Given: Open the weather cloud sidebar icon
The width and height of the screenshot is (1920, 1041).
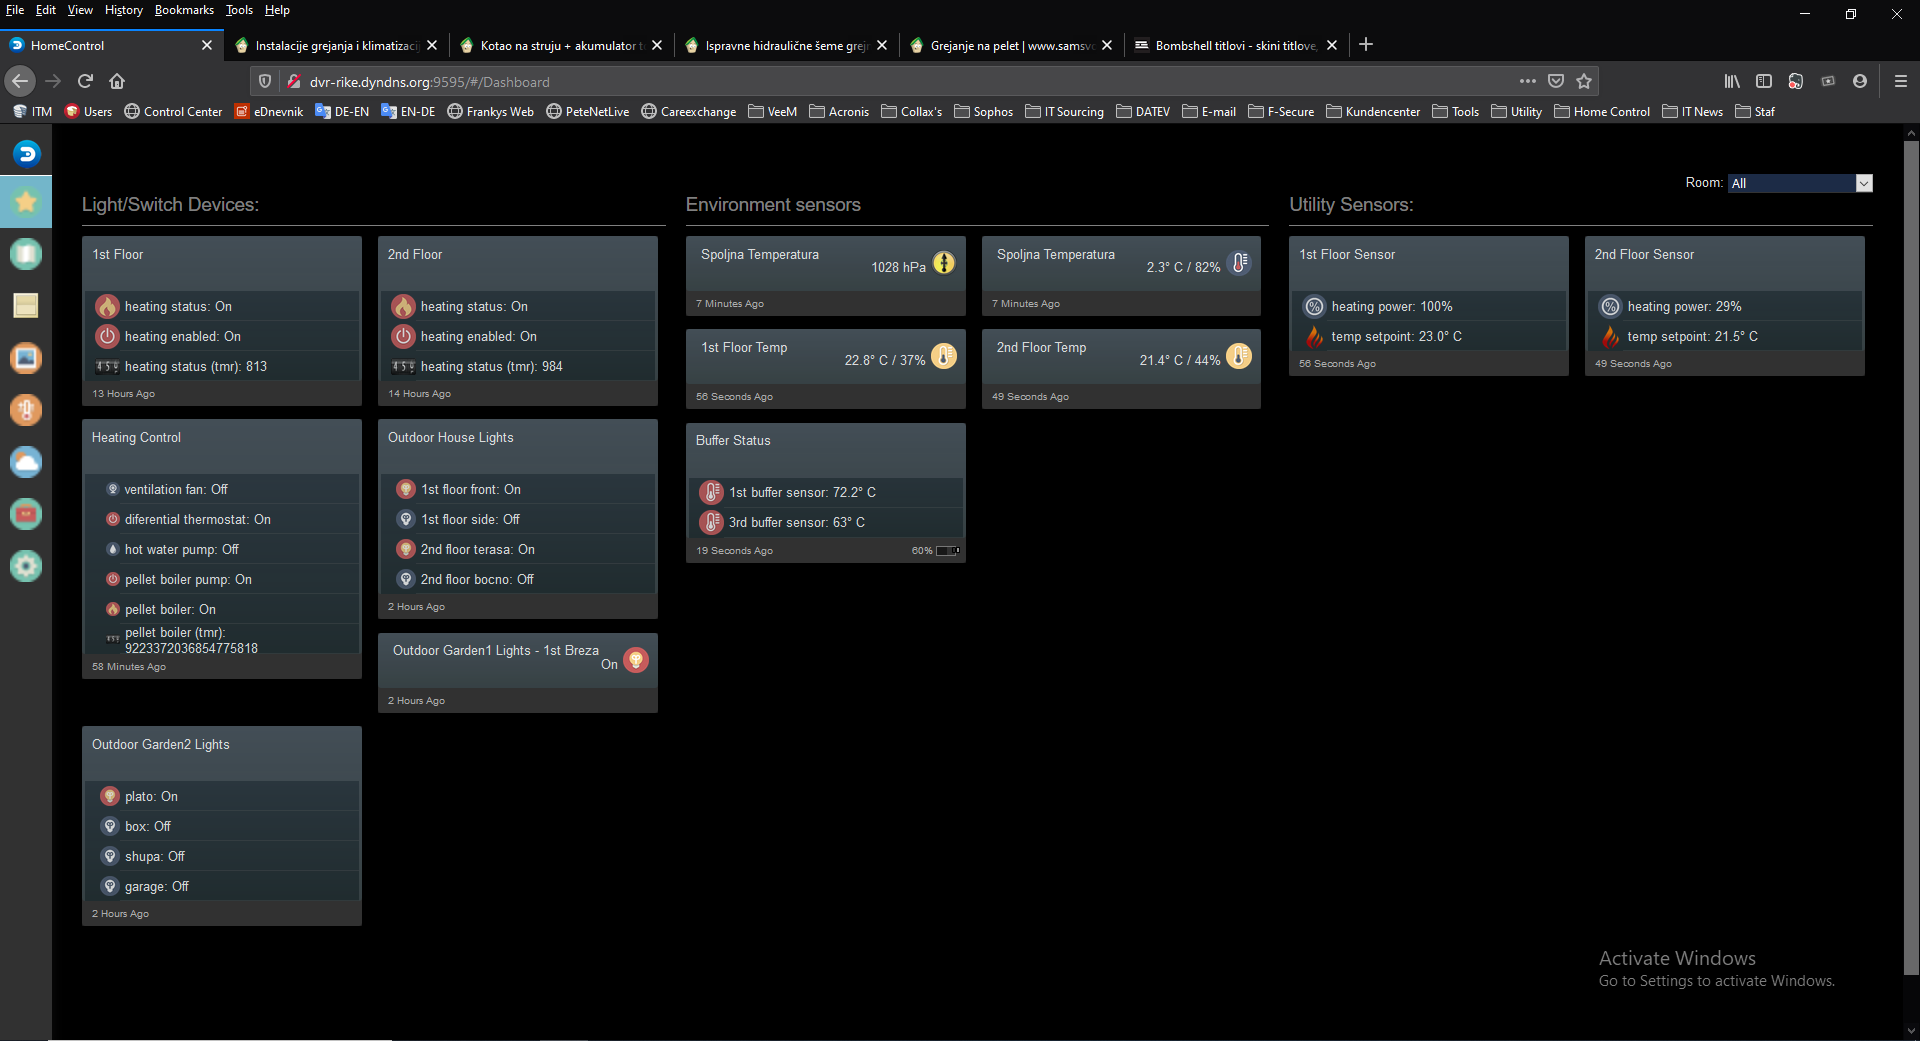Looking at the screenshot, I should tap(26, 462).
